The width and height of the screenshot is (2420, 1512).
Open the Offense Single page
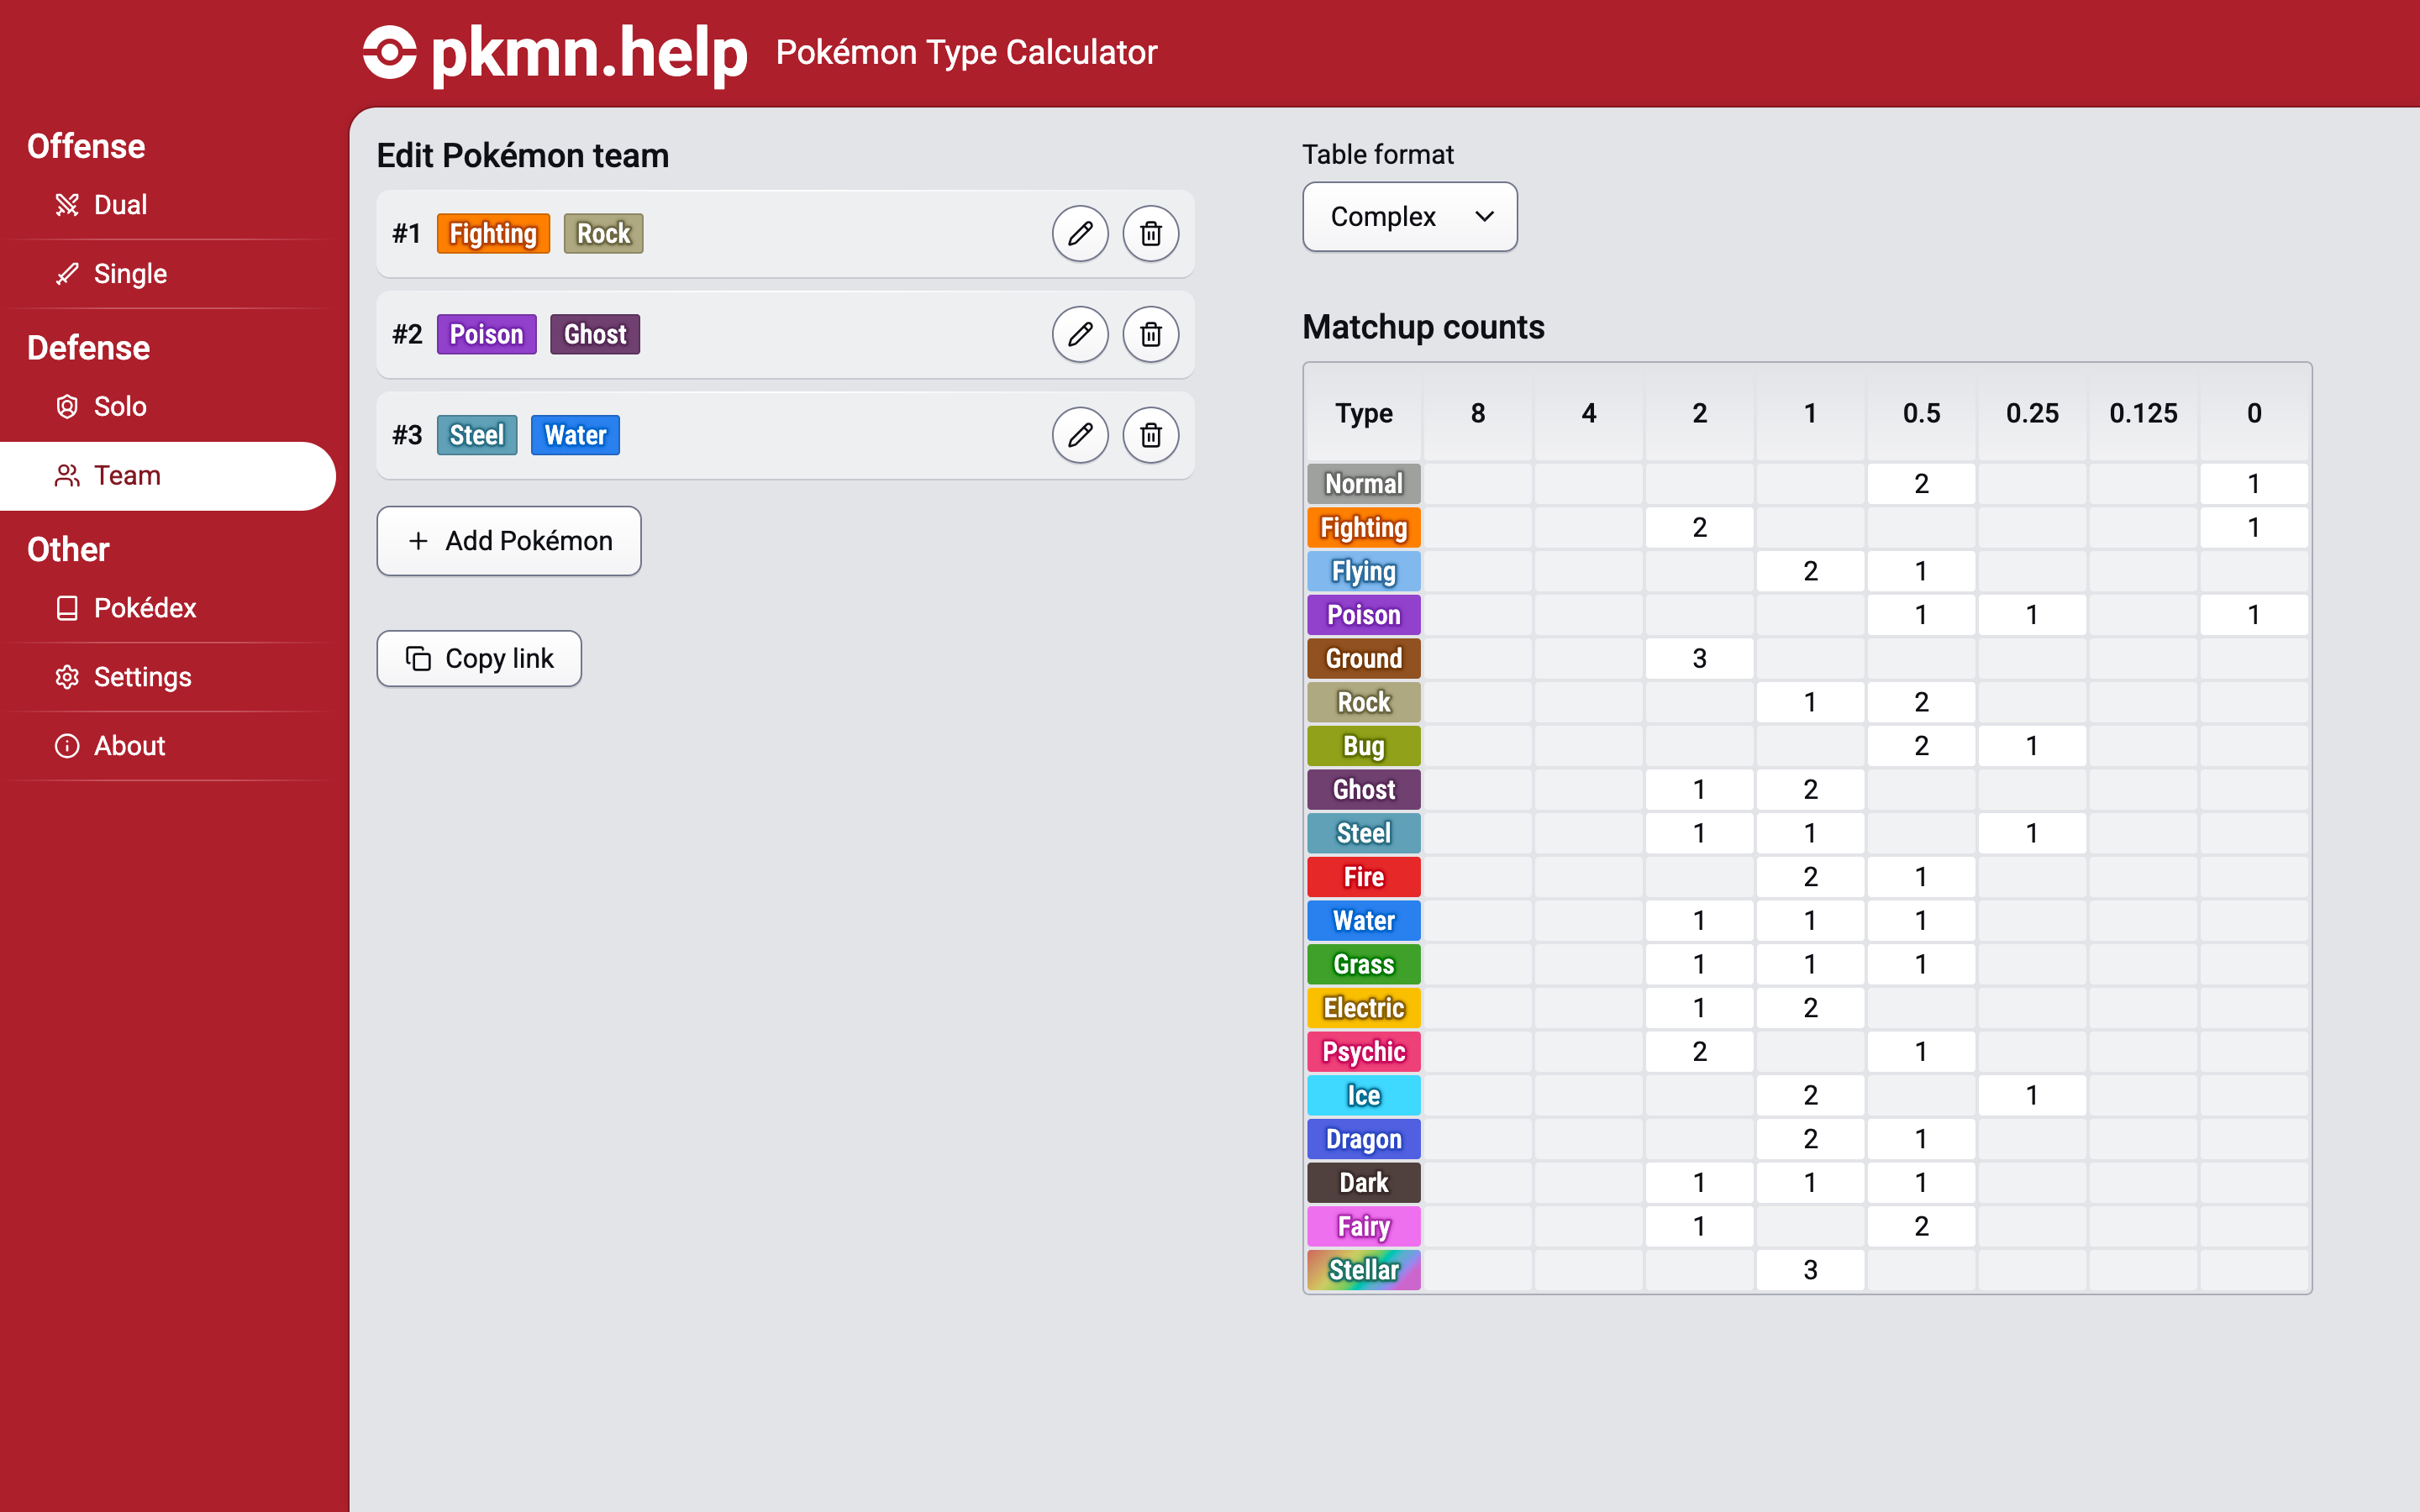coord(130,274)
